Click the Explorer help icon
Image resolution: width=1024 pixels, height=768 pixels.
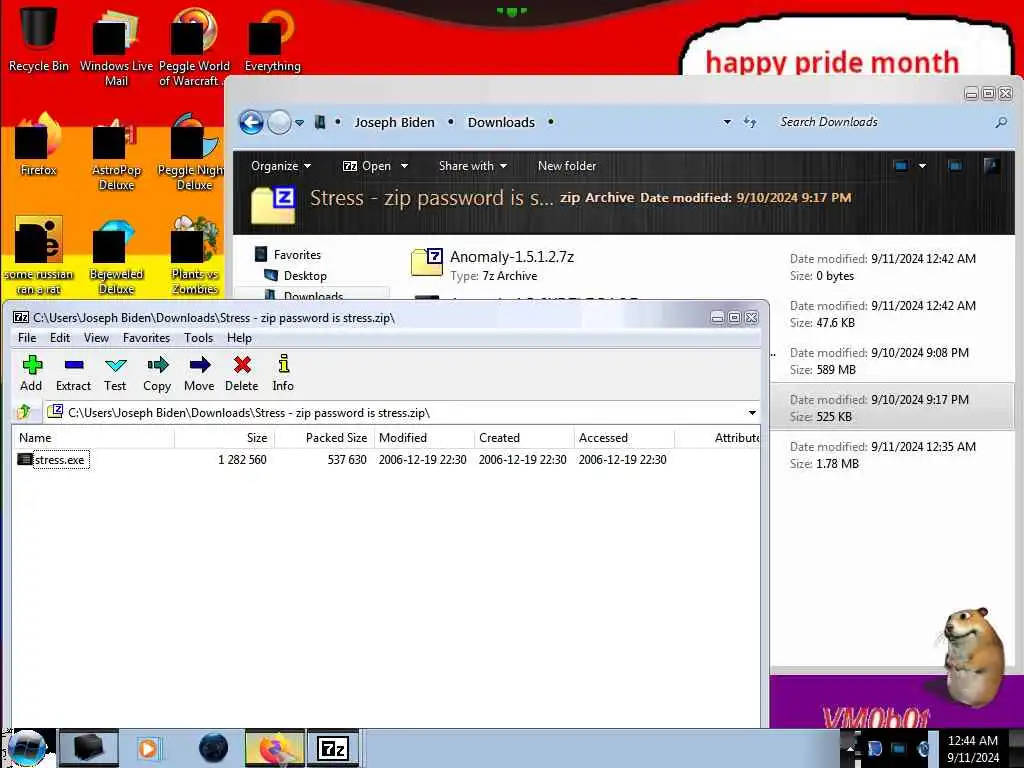click(x=991, y=166)
